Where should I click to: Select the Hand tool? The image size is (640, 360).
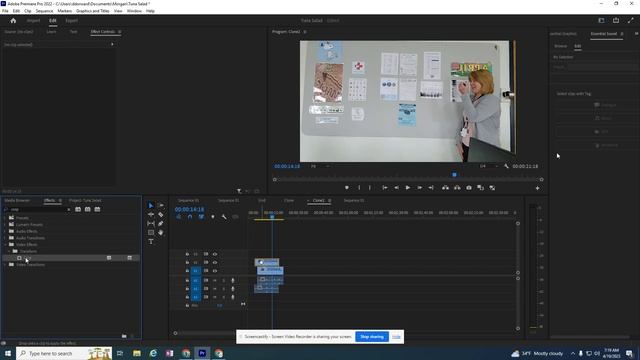pyautogui.click(x=161, y=233)
